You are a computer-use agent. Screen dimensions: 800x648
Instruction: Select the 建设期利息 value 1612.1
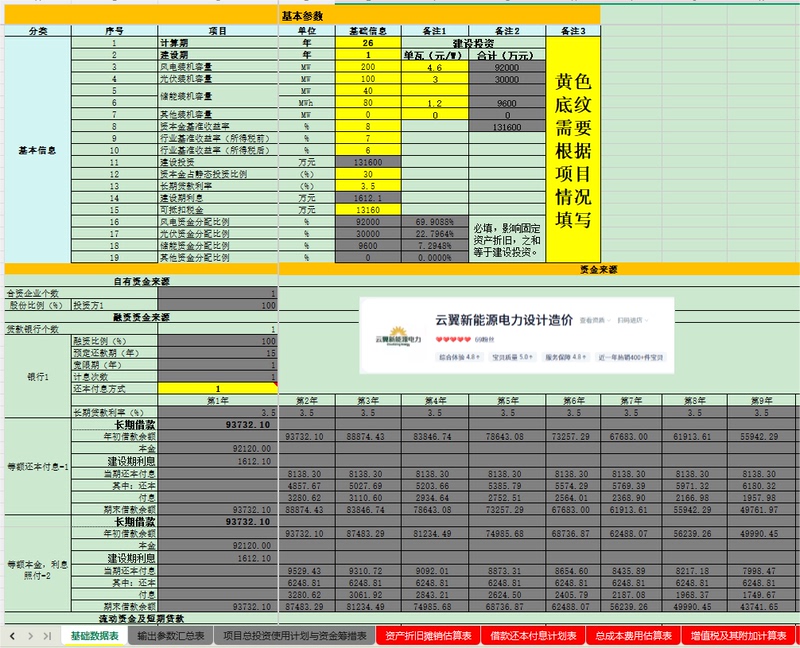click(x=368, y=198)
